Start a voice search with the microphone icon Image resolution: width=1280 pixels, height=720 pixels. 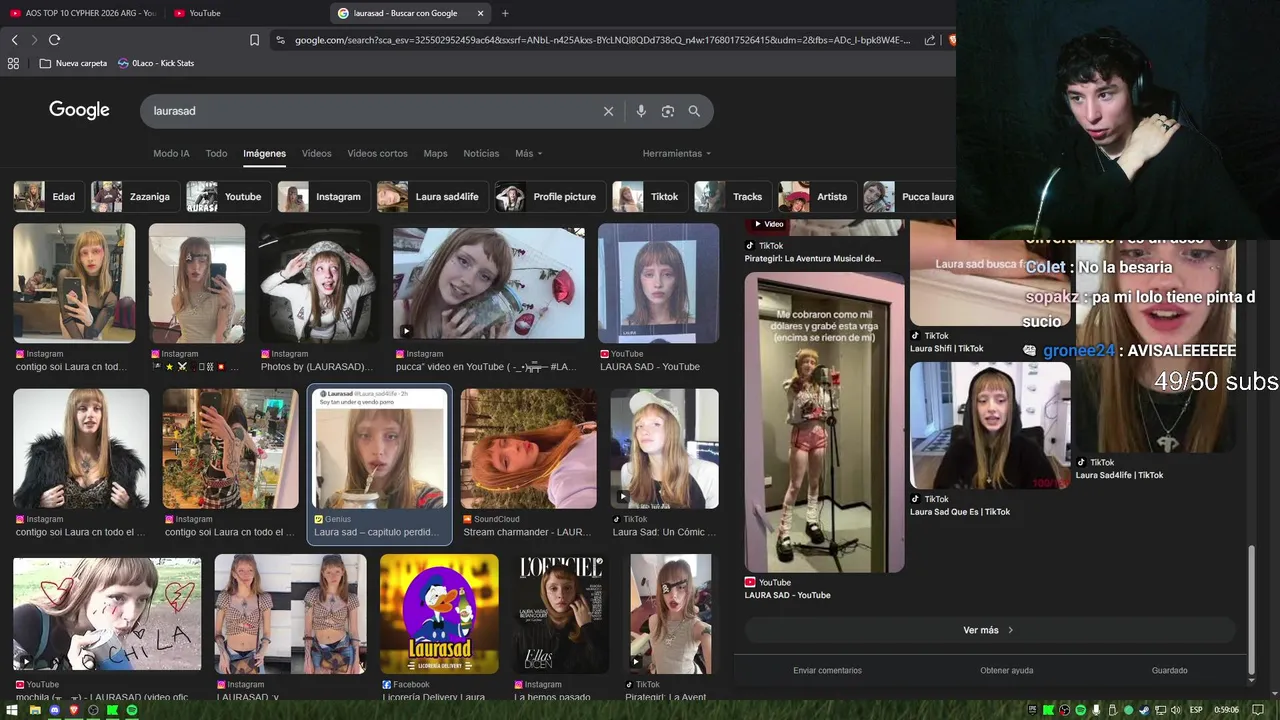tap(641, 111)
